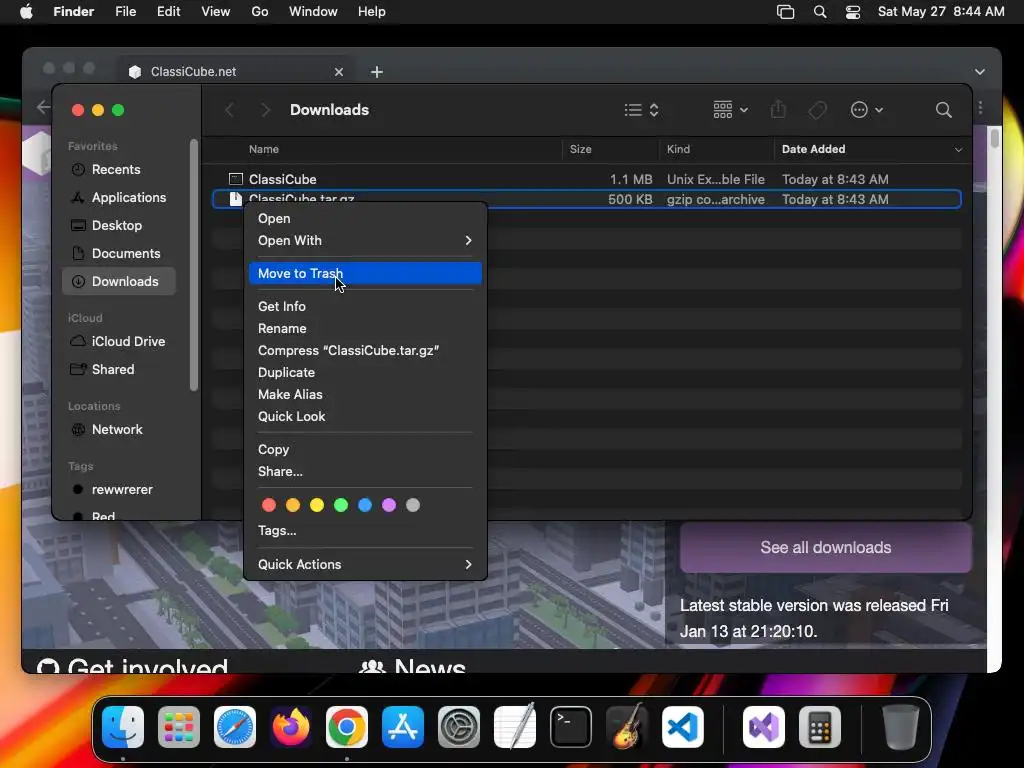
Task: Open the App Store dock icon
Action: 403,727
